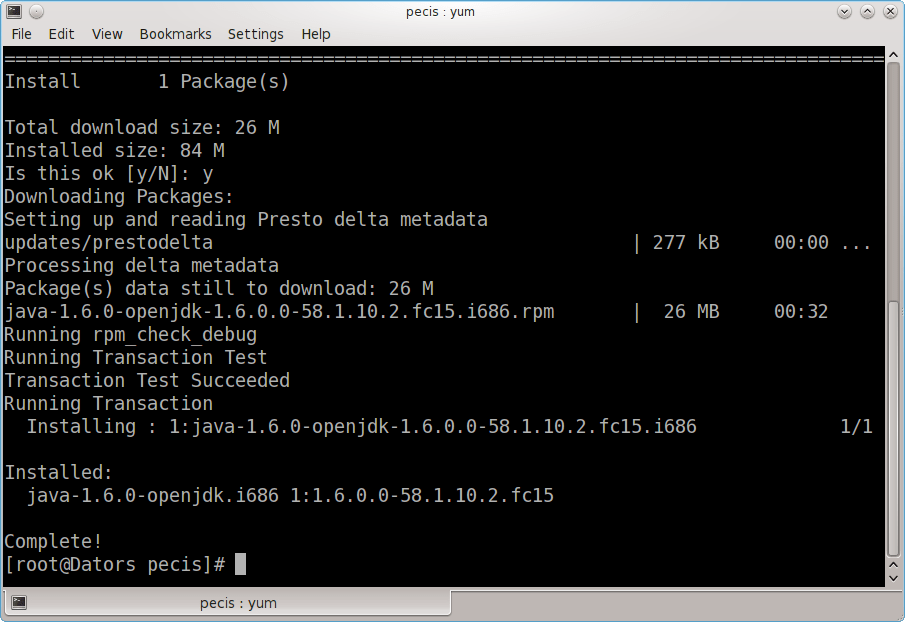Open the View menu
The image size is (905, 622).
107,34
